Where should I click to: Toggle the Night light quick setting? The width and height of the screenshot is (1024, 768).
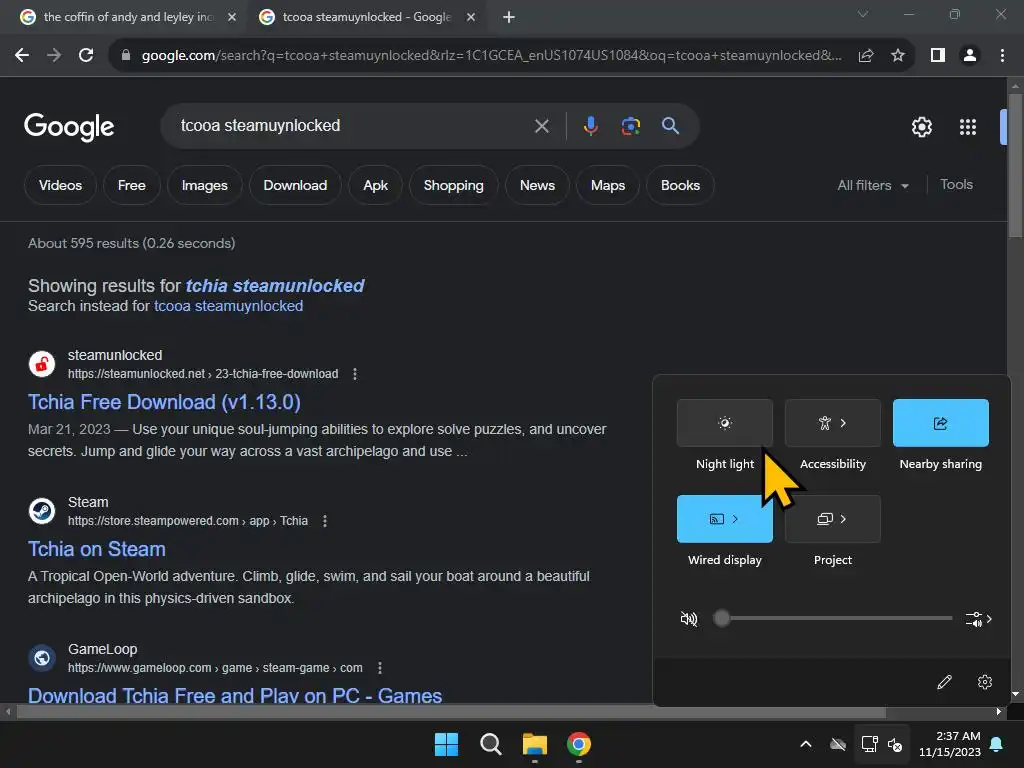[x=724, y=423]
